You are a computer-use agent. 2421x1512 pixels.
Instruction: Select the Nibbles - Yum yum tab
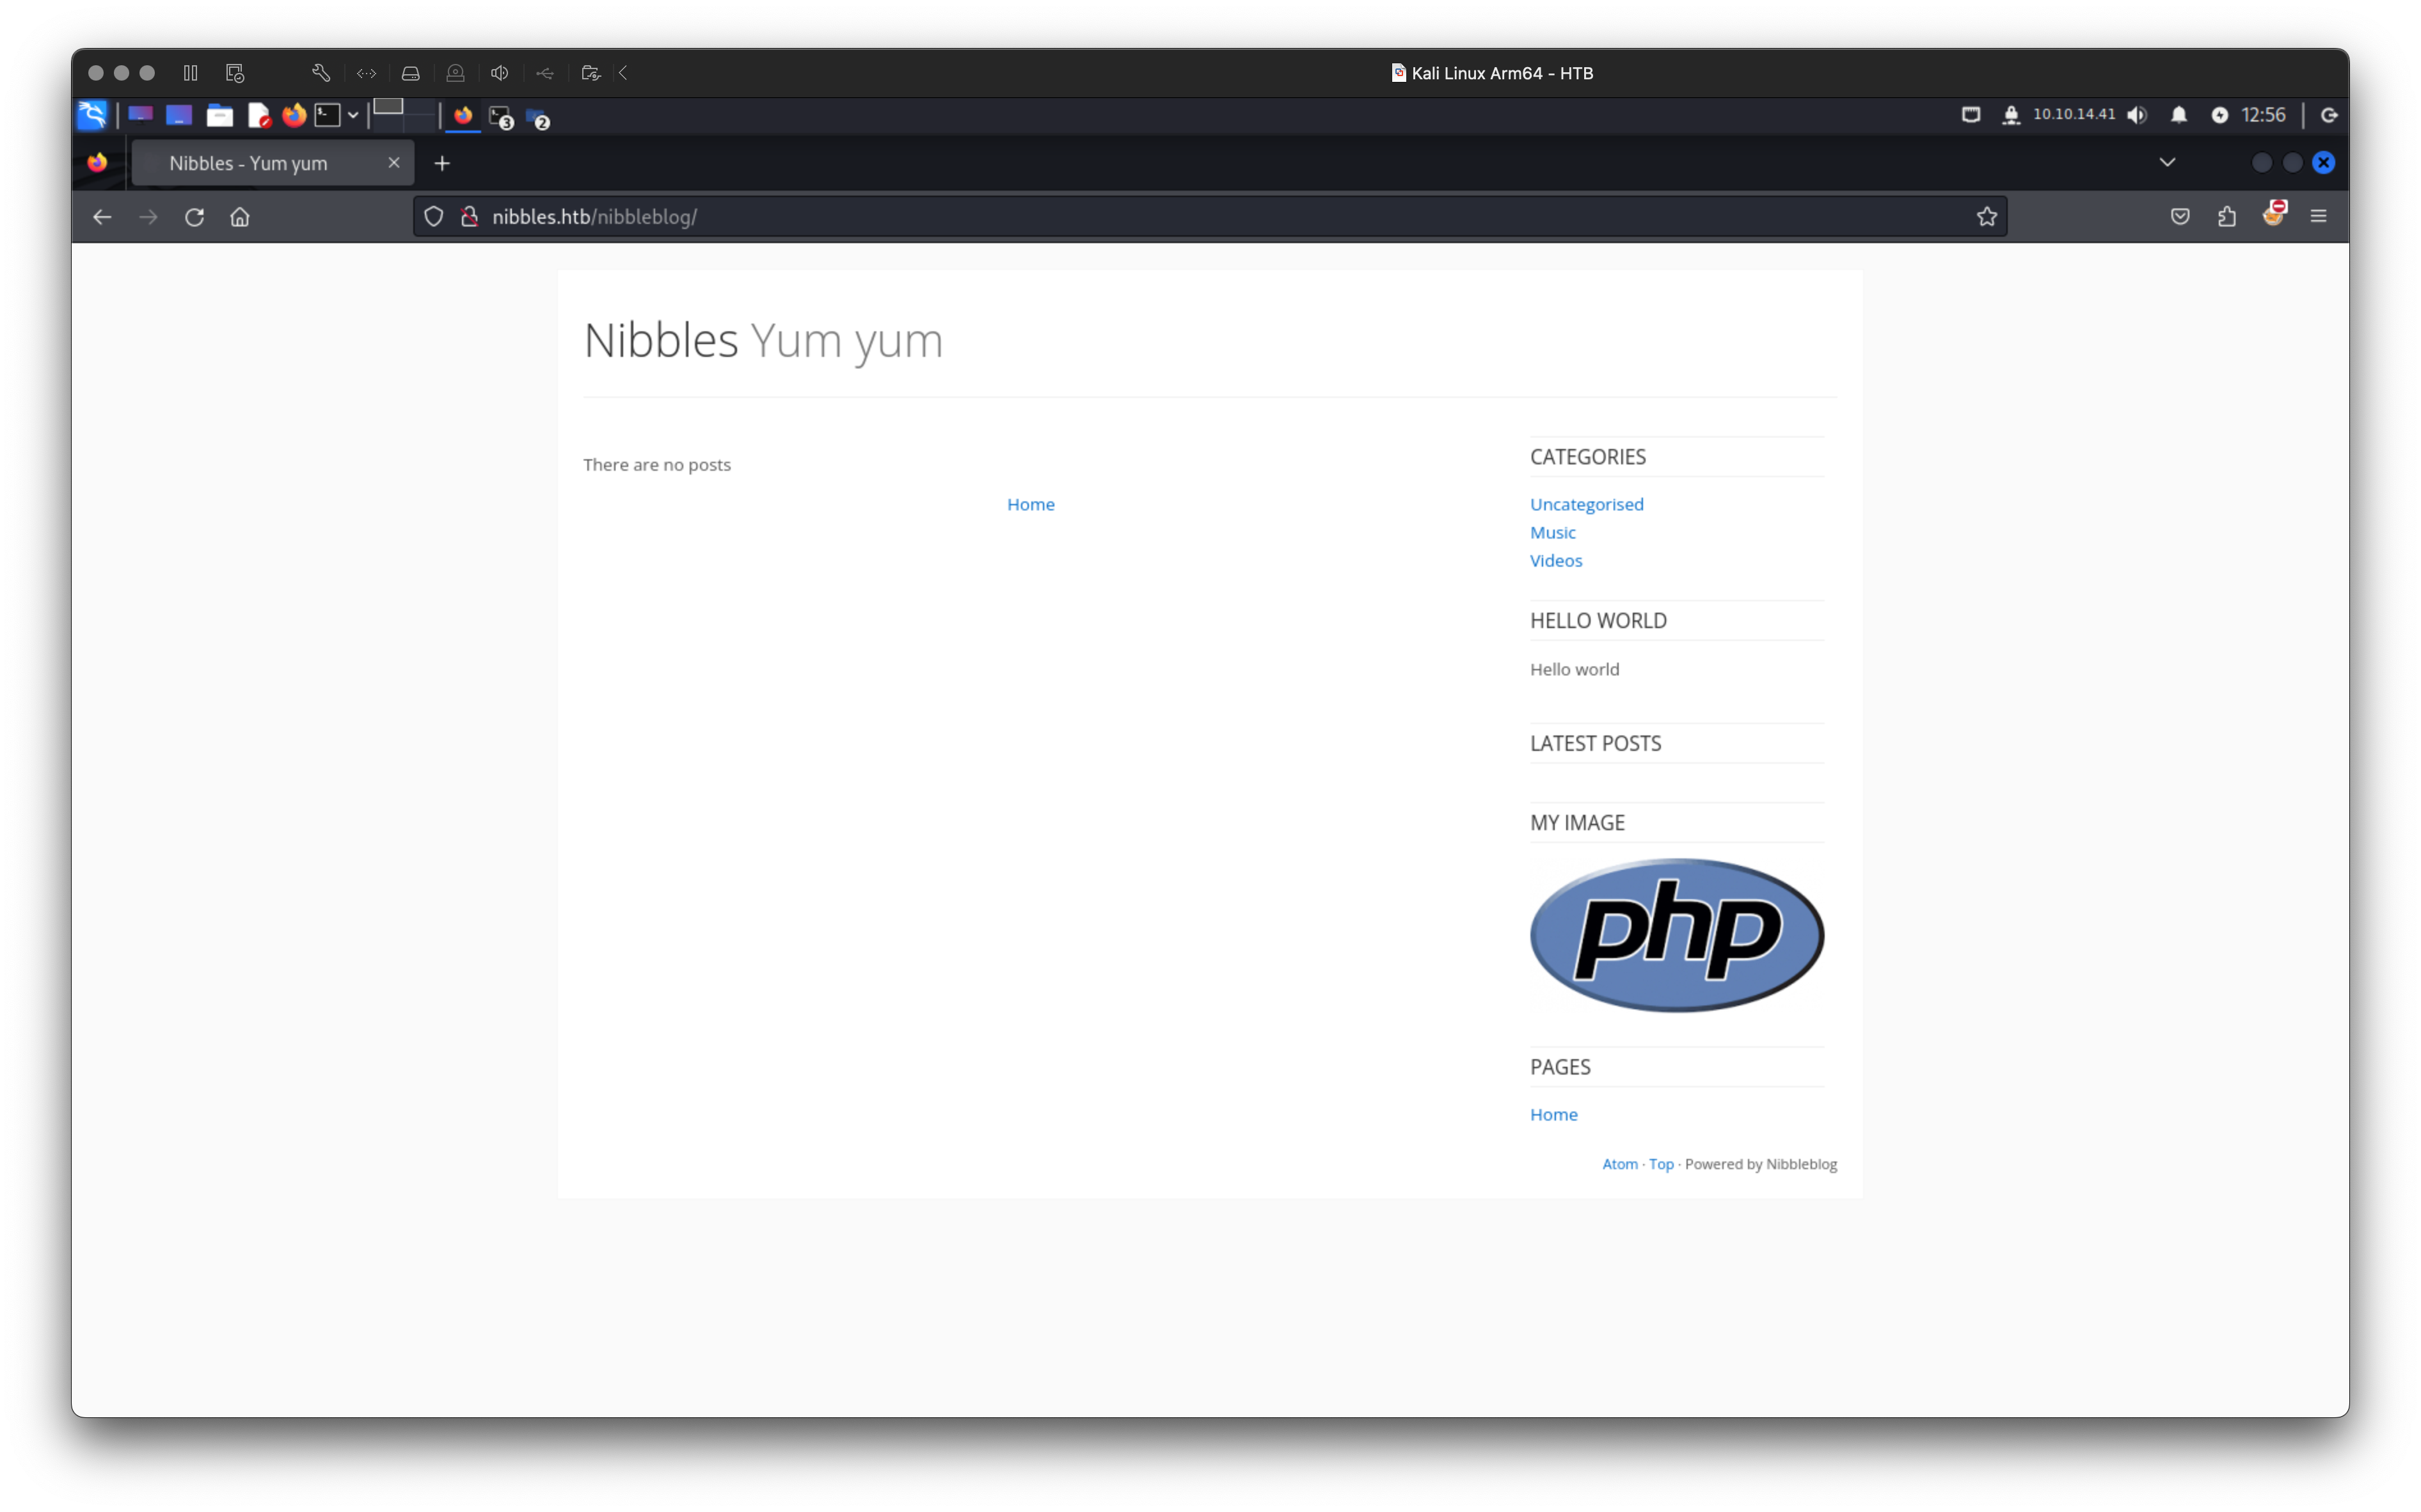(x=248, y=163)
